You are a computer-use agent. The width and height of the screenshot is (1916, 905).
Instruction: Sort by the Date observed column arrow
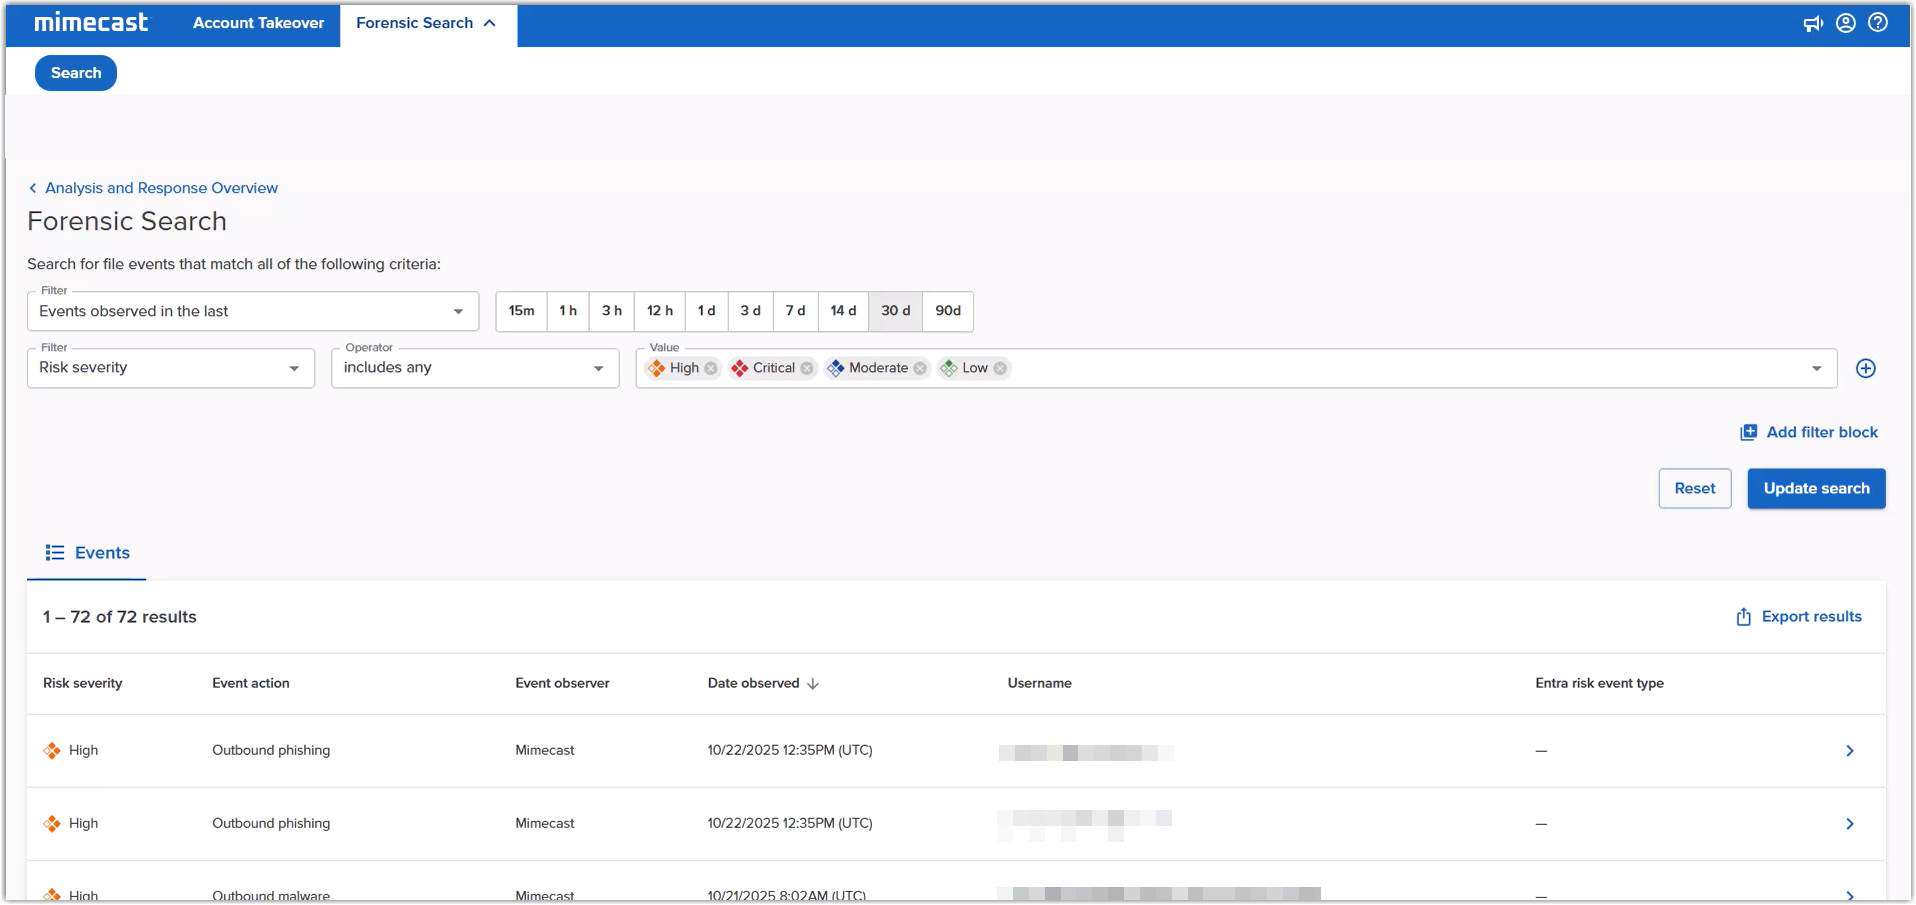(x=813, y=683)
